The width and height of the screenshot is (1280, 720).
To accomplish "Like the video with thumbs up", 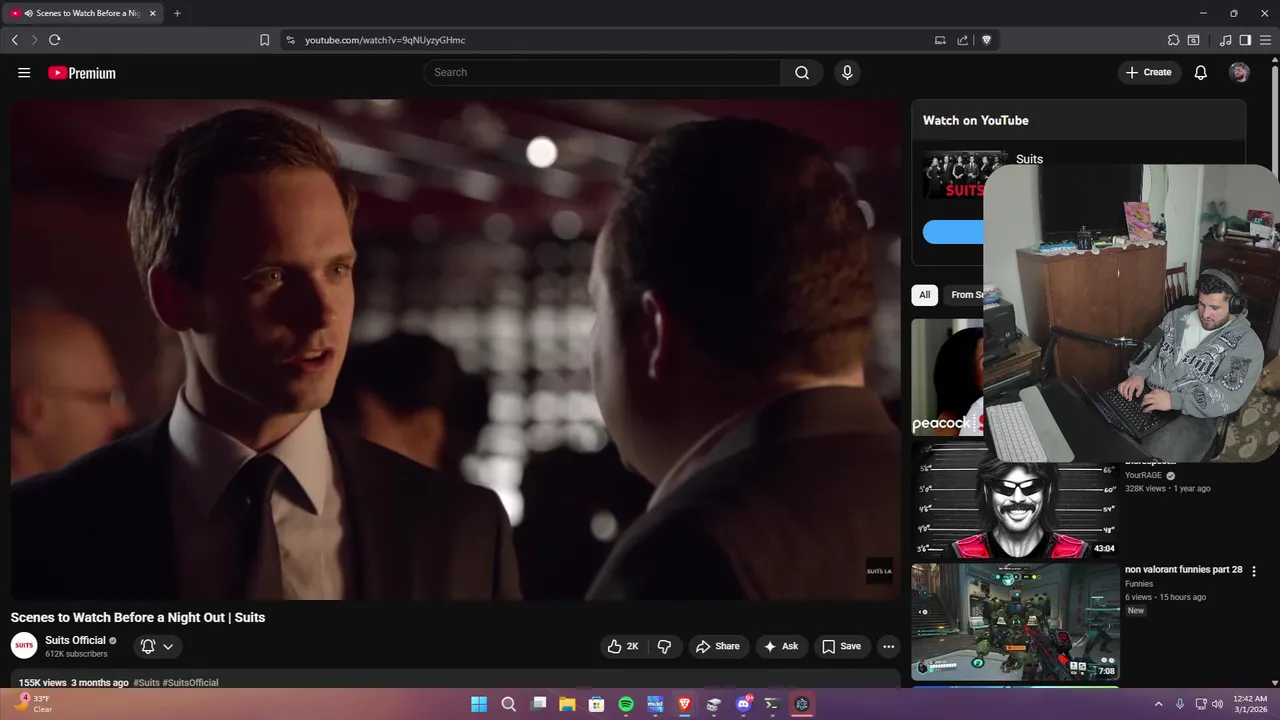I will click(622, 646).
